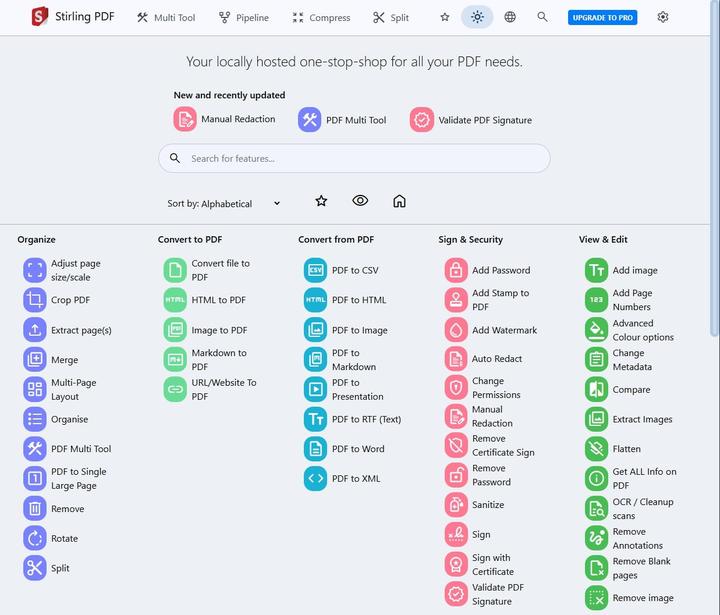Toggle the eye visibility filter icon
This screenshot has width=720, height=615.
coord(360,201)
